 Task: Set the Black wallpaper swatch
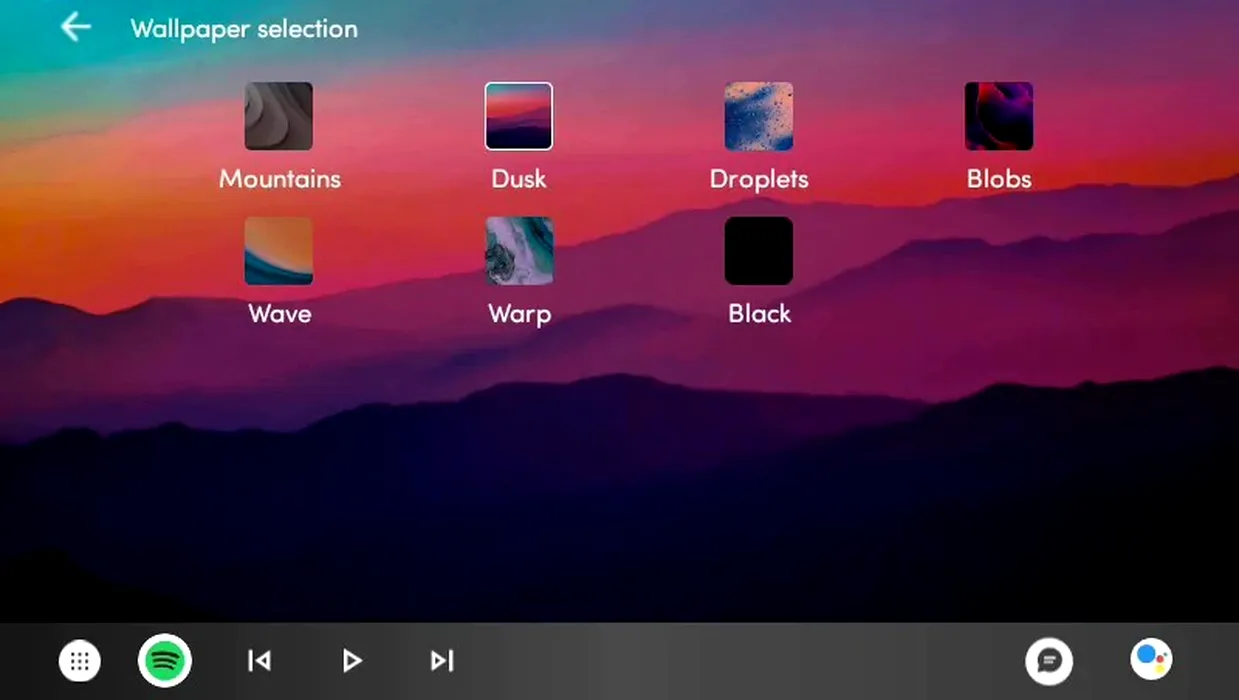pos(759,251)
